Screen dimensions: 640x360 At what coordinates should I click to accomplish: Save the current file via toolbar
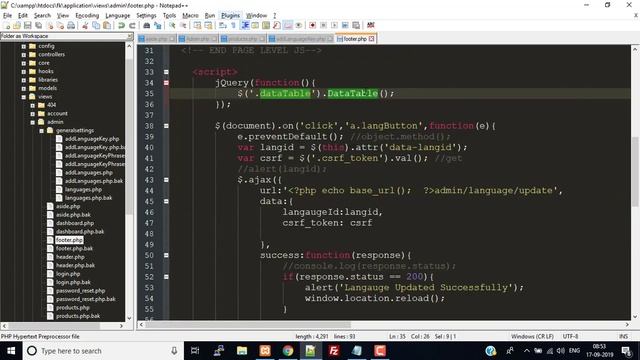tap(27, 25)
